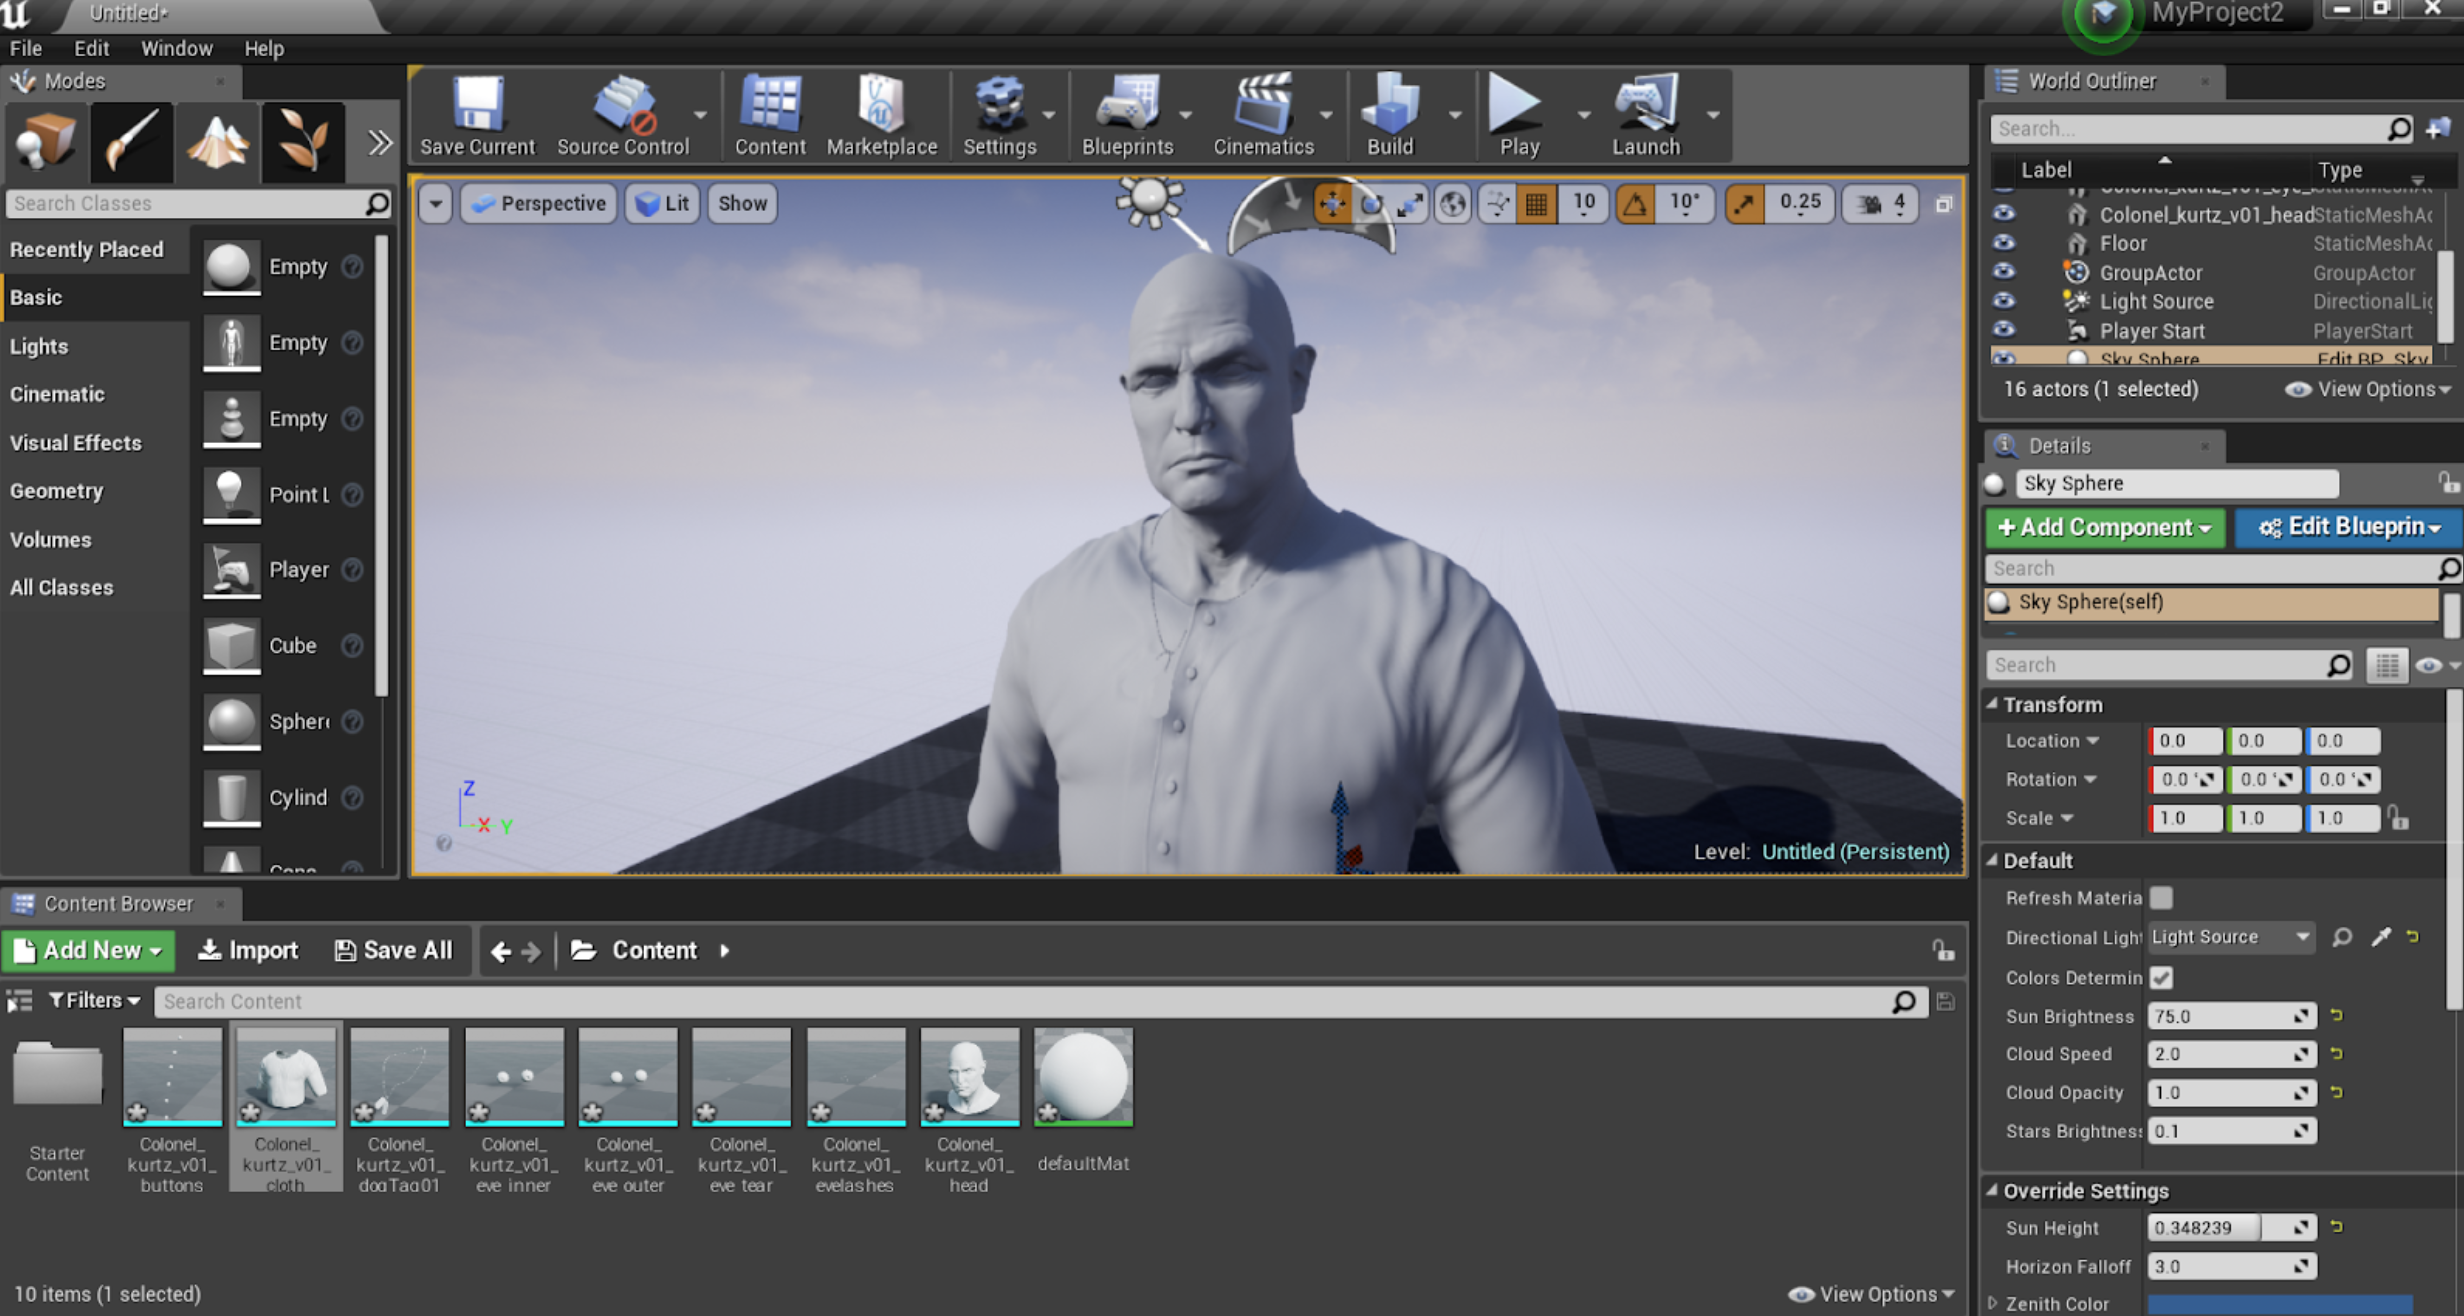Use the actor picker eyedropper icon

(2380, 937)
